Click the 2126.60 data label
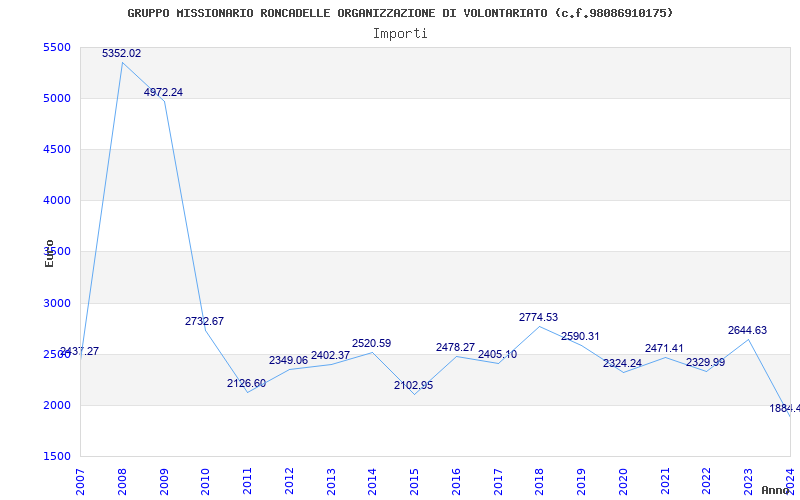 click(x=246, y=383)
